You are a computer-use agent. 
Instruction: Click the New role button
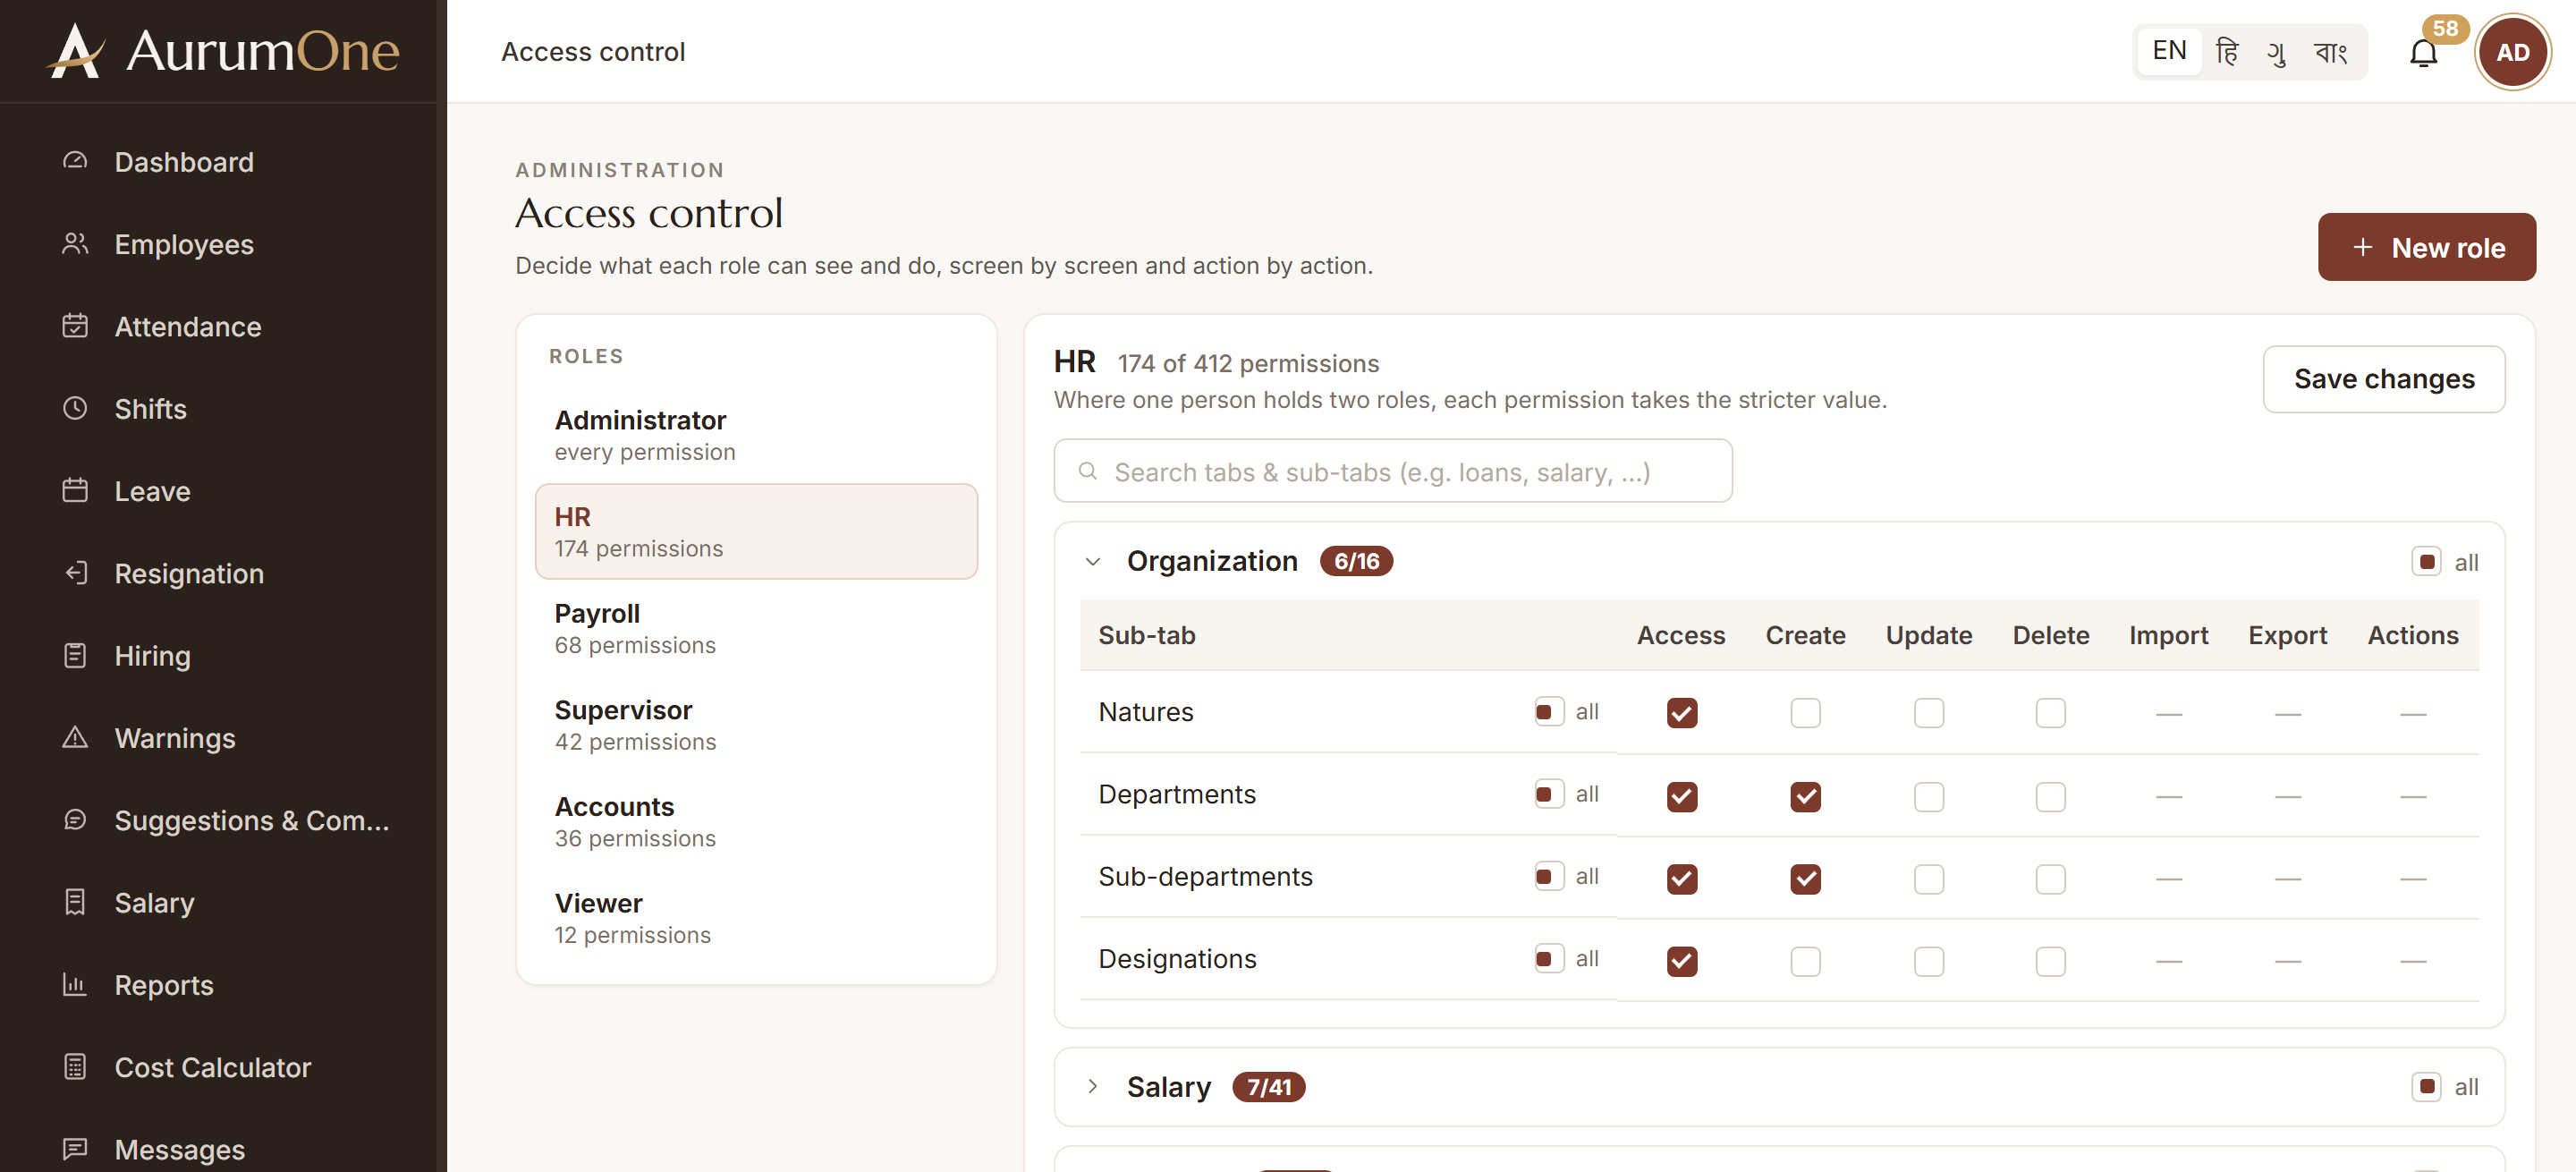pos(2426,247)
